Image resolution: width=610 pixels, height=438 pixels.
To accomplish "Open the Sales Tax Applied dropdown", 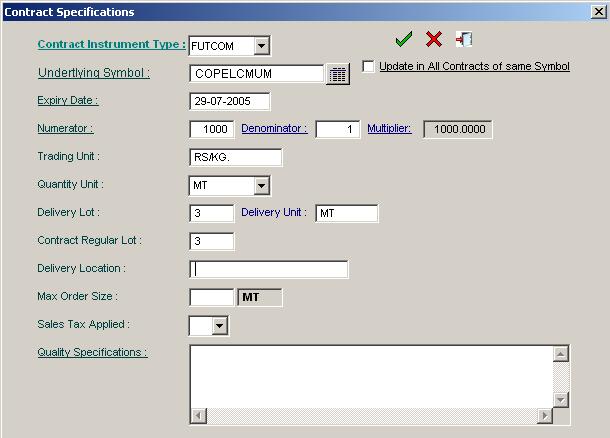I will 220,326.
